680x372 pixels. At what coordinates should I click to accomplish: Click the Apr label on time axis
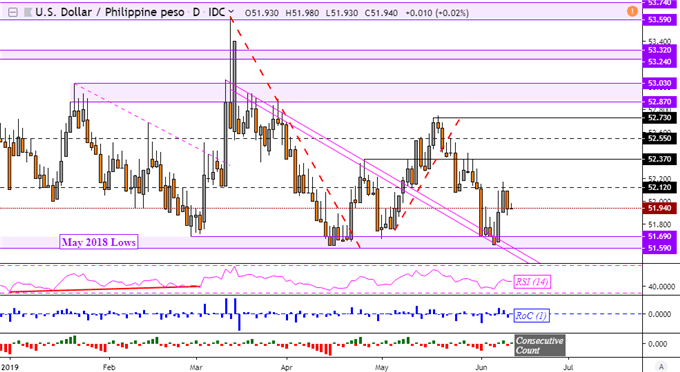[287, 367]
